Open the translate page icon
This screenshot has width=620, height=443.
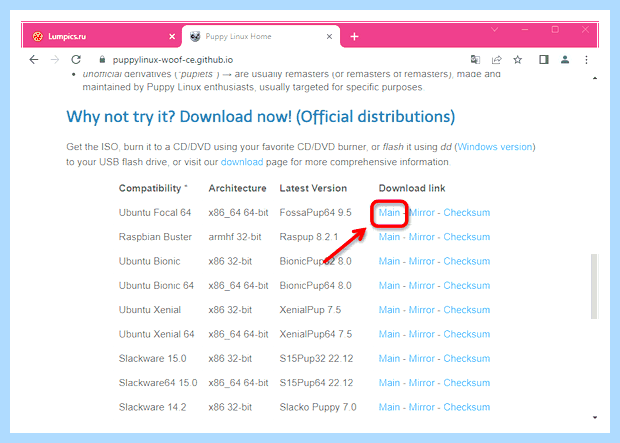pyautogui.click(x=475, y=60)
